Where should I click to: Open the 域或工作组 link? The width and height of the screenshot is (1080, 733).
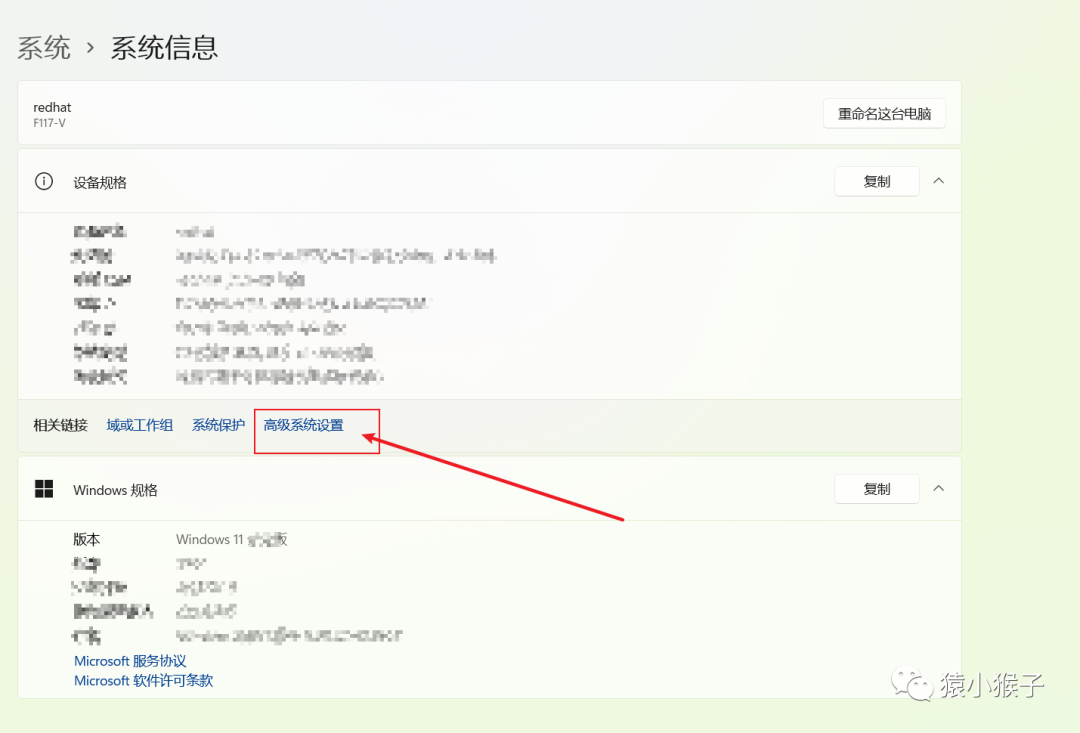(139, 425)
